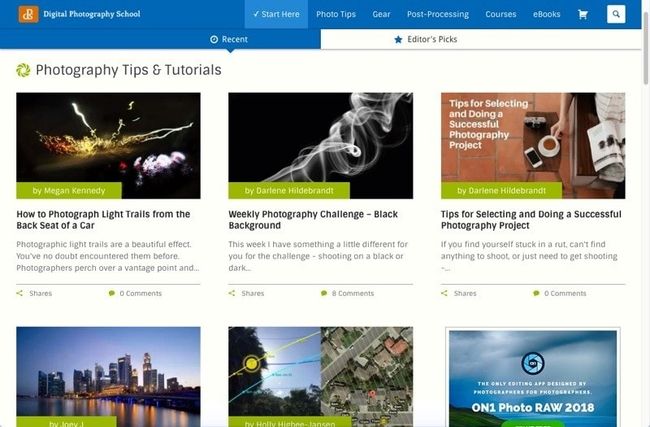Image resolution: width=650 pixels, height=427 pixels.
Task: Click the search magnifier icon
Action: coord(616,14)
